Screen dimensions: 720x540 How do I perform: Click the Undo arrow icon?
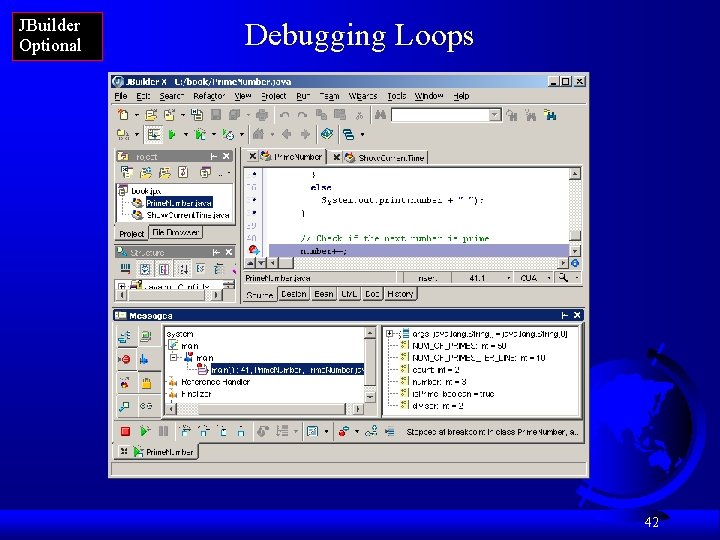pyautogui.click(x=284, y=115)
